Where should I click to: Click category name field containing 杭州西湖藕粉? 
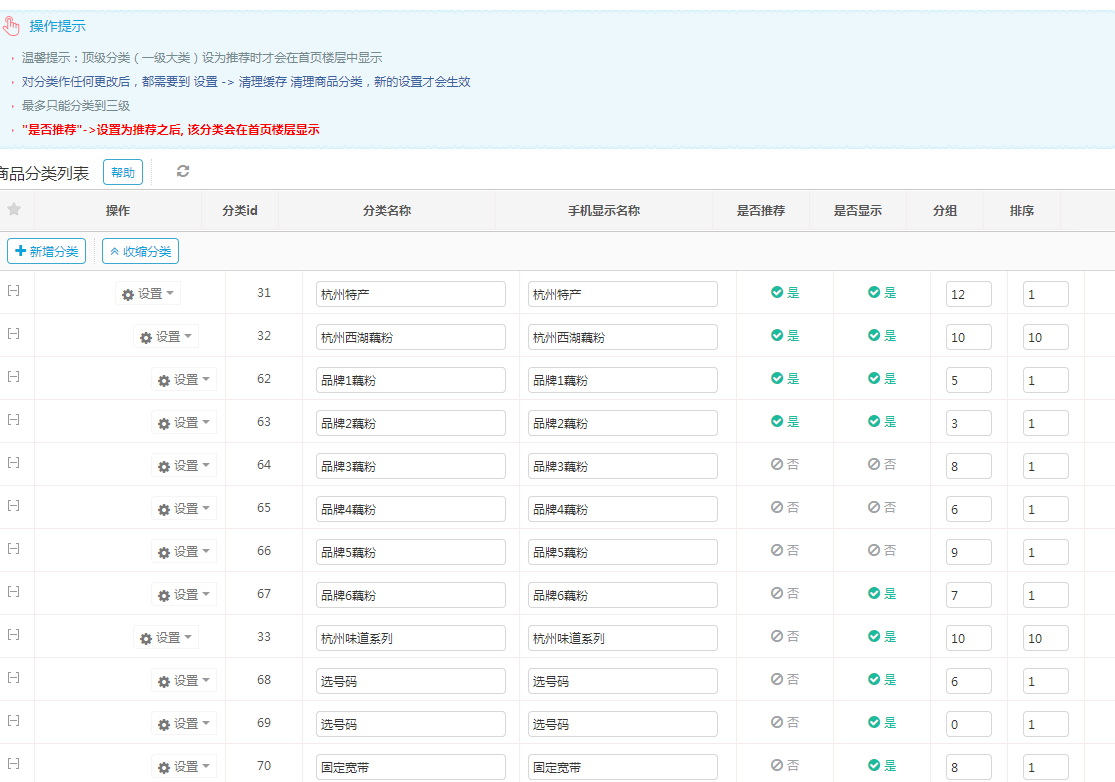[x=410, y=337]
